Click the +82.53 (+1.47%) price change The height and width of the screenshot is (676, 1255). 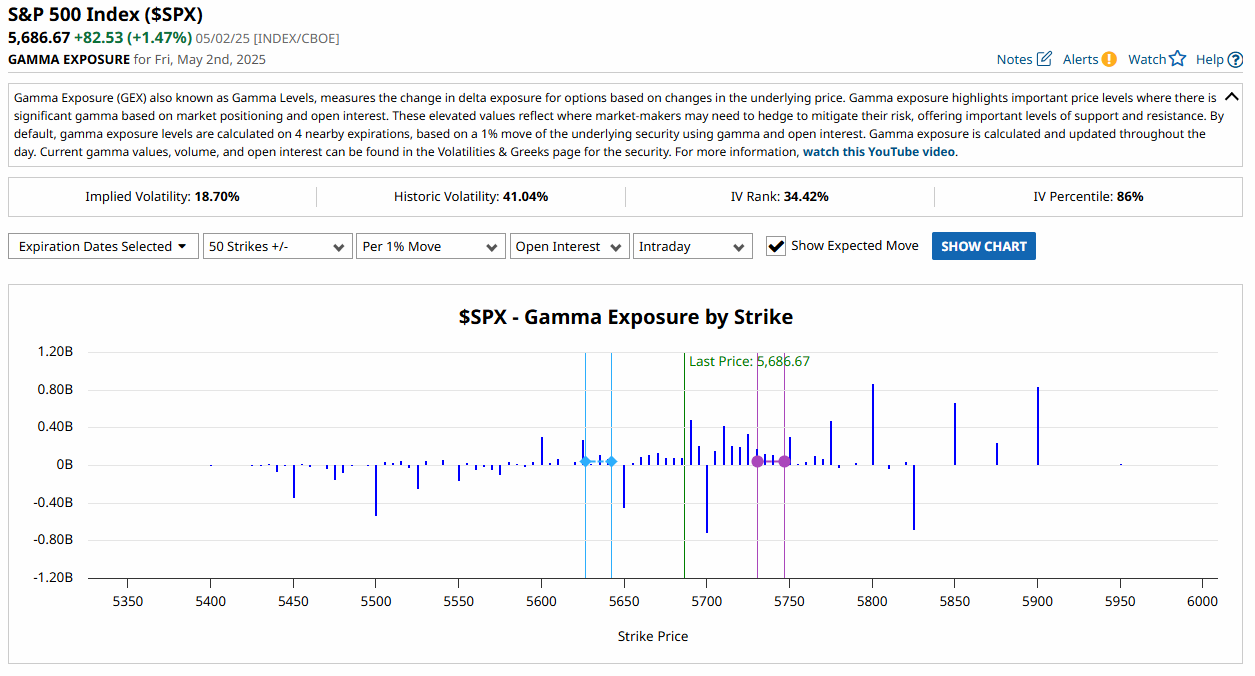point(133,38)
